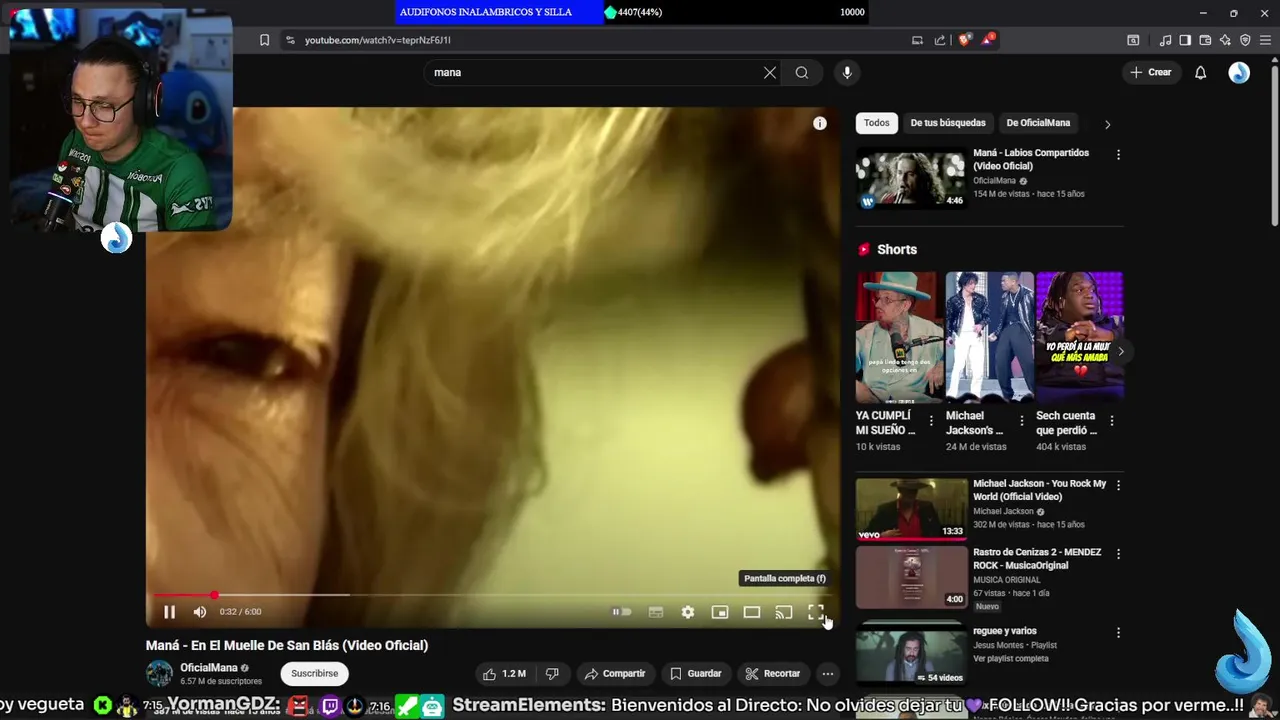Viewport: 1280px width, 720px height.
Task: Click the youtube.com address bar URL
Action: 378,40
